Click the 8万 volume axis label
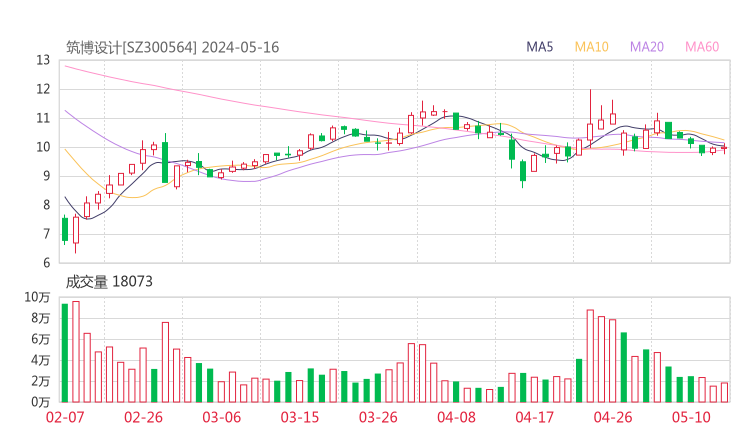Screen dimensions: 740x440 pos(41,318)
